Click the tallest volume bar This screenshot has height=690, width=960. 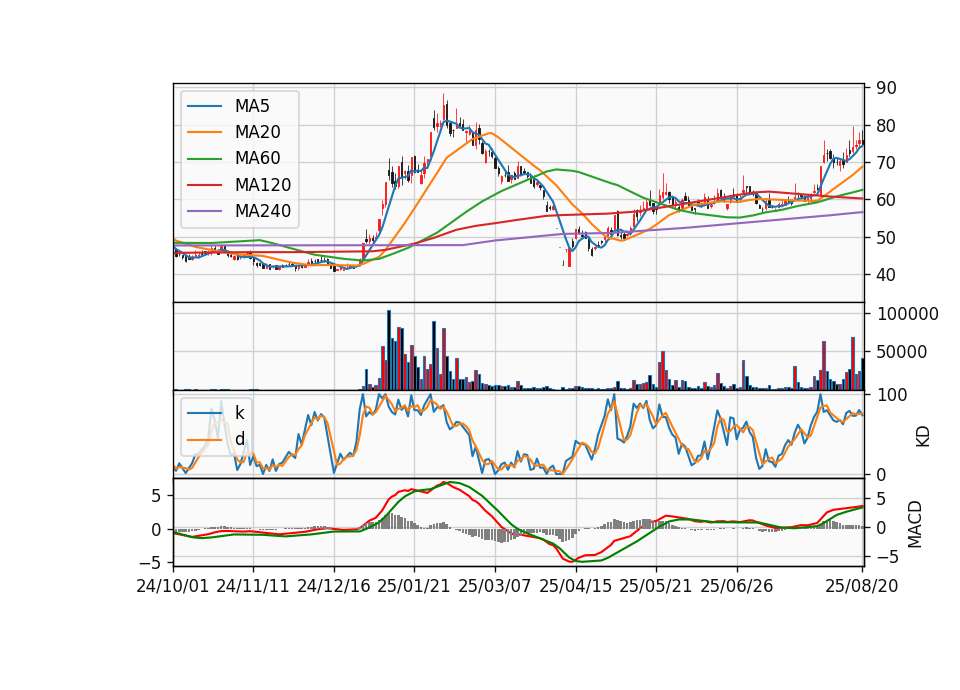coord(389,350)
